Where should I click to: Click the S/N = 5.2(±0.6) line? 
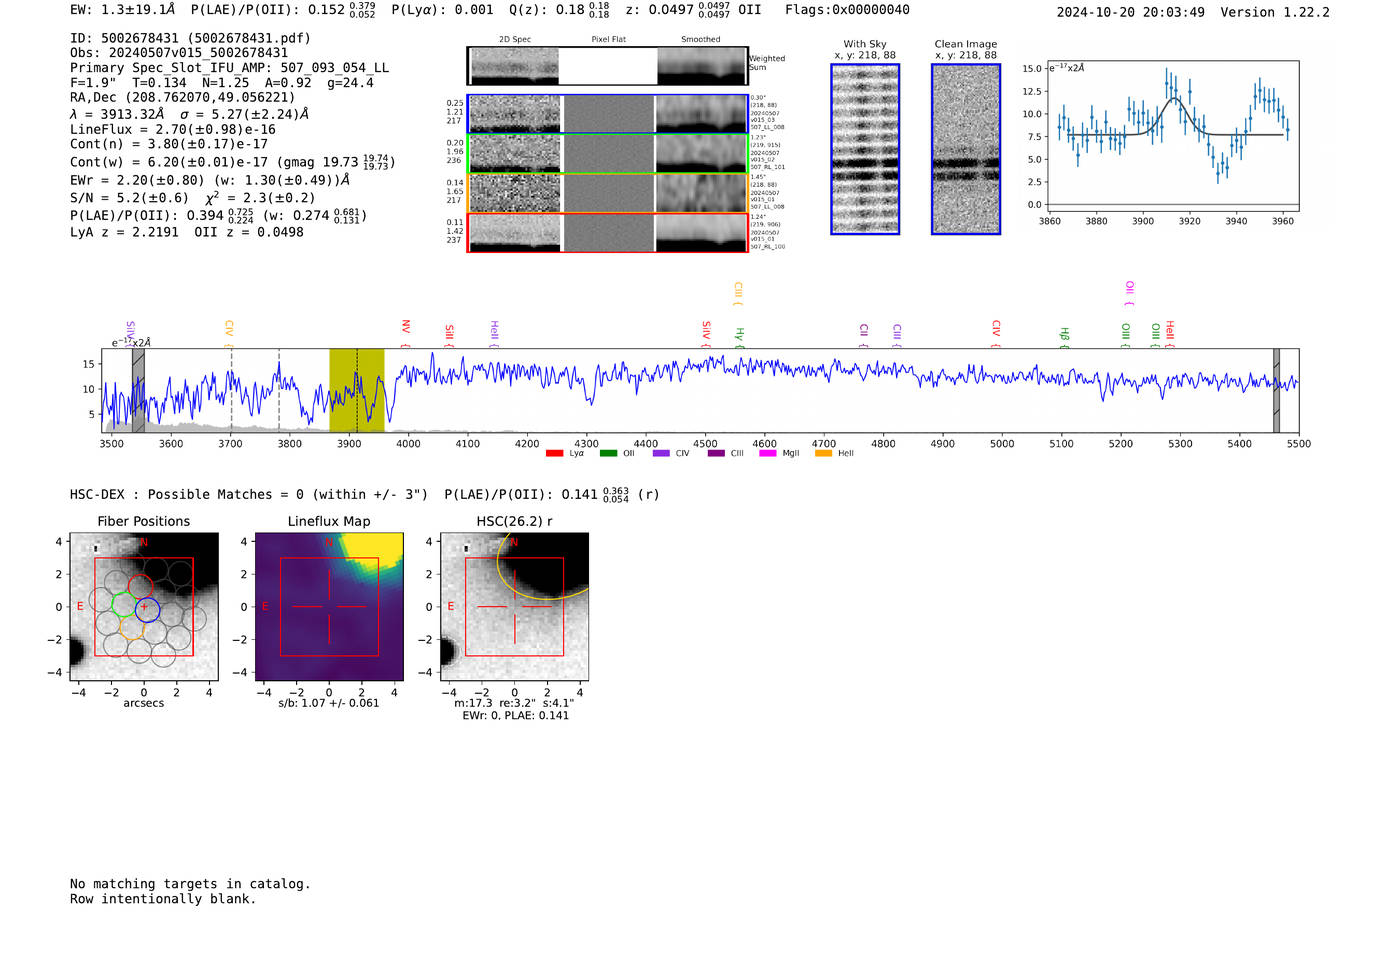192,197
